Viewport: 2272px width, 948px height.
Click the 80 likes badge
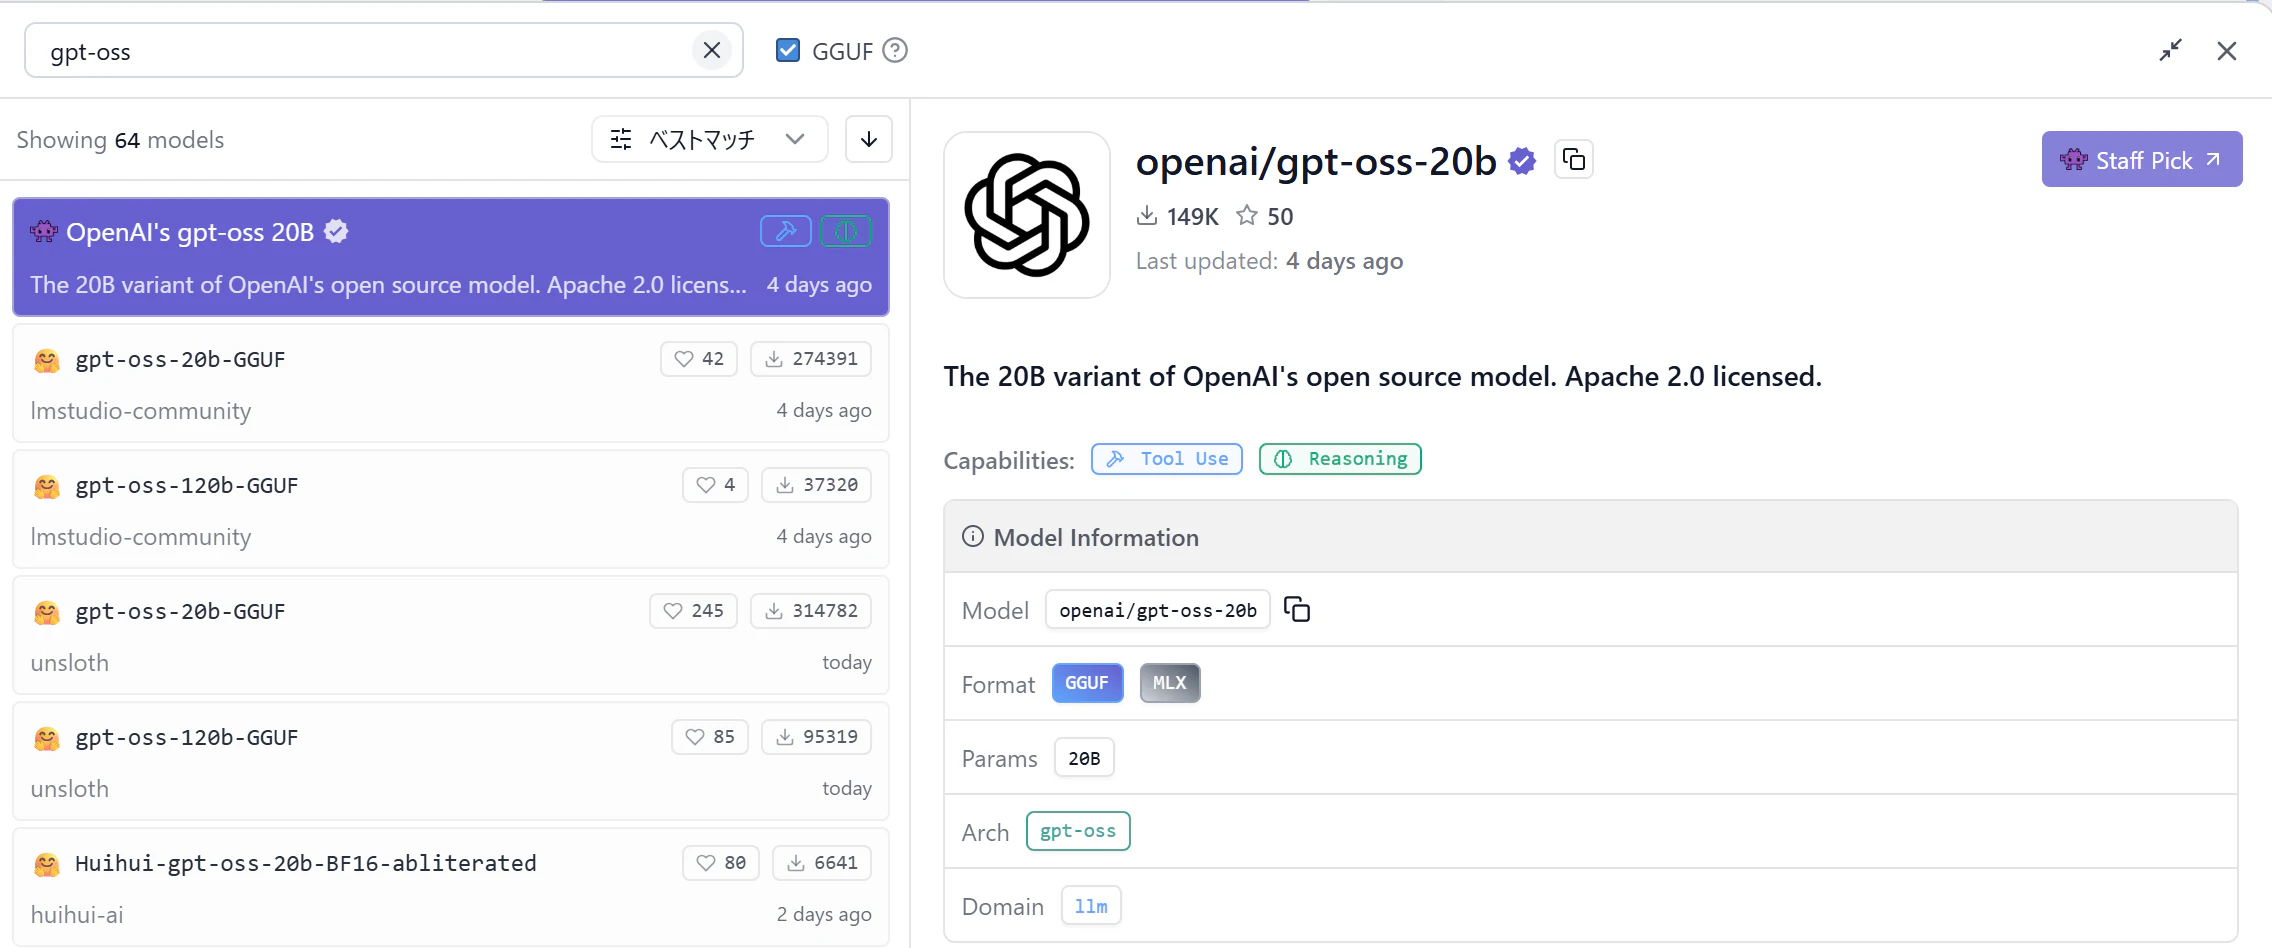pos(721,863)
